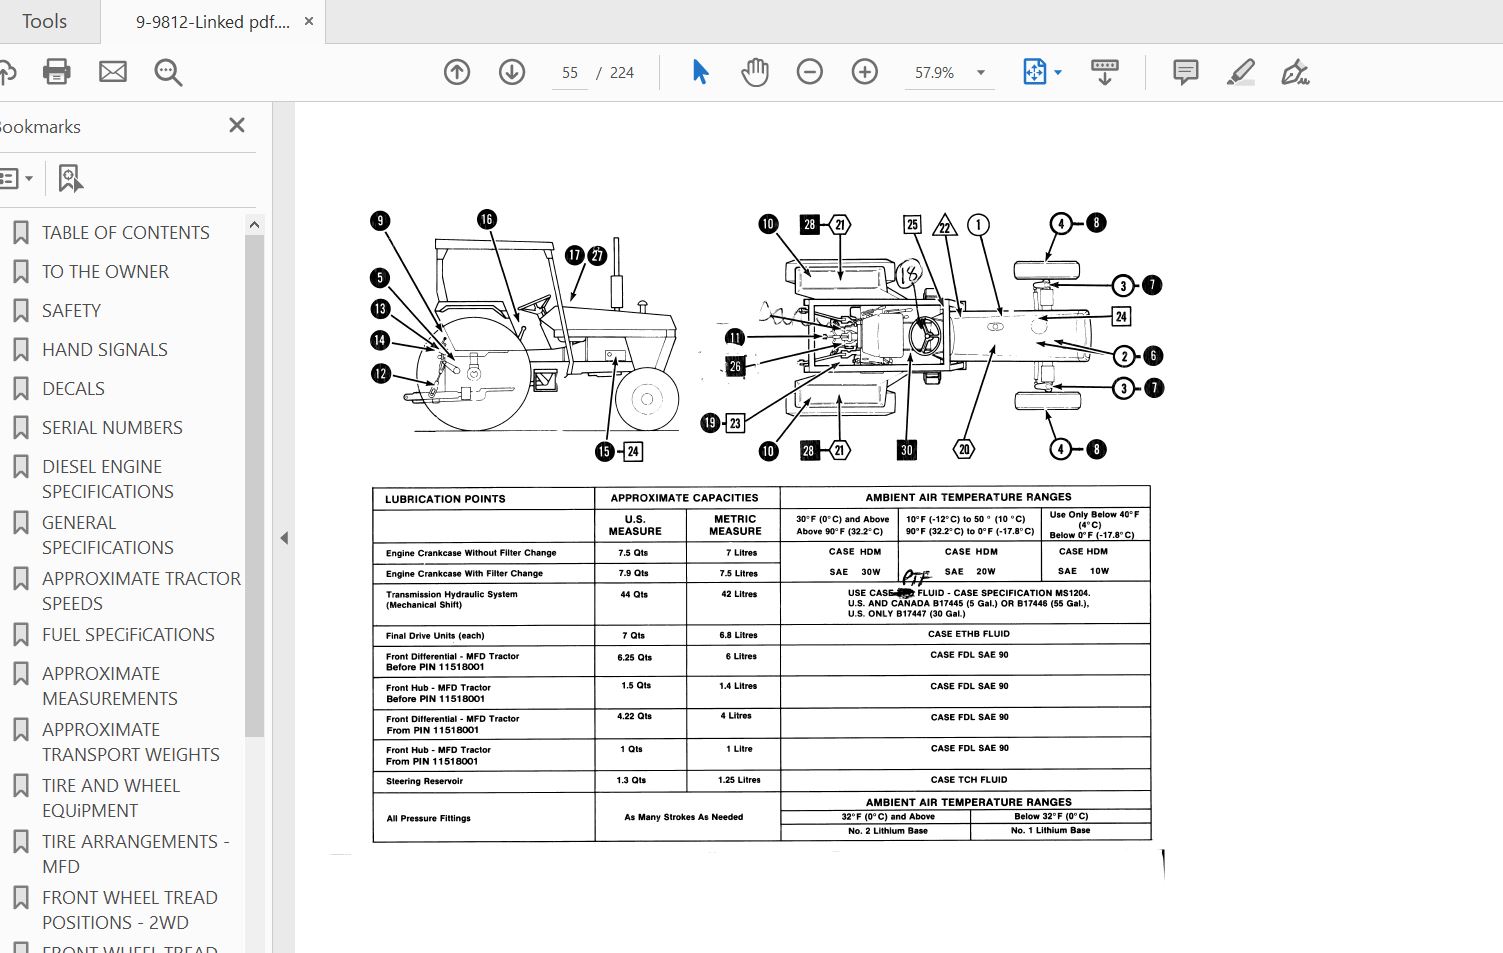Activate the Selection arrow tool
This screenshot has width=1503, height=953.
point(700,72)
